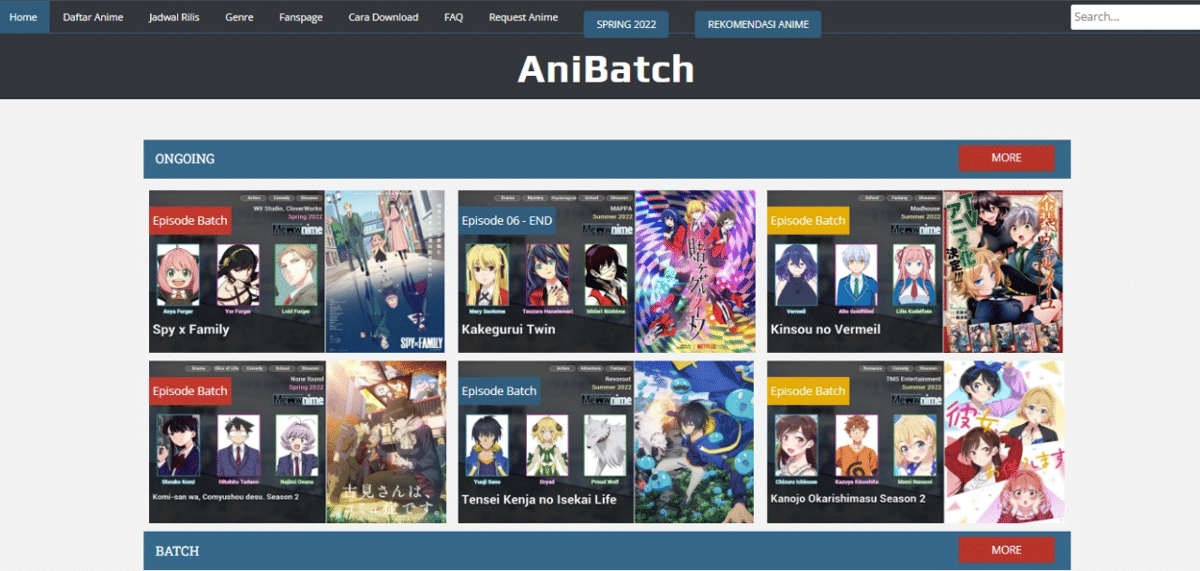Click Tensei Kenja no Isekai Life poster
Screen dimensions: 1200x571
point(695,442)
